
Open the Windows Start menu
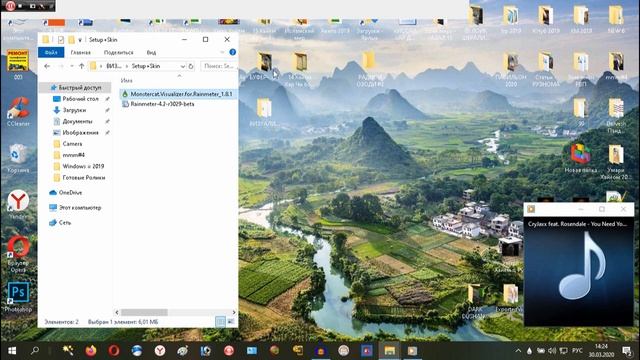click(x=12, y=351)
